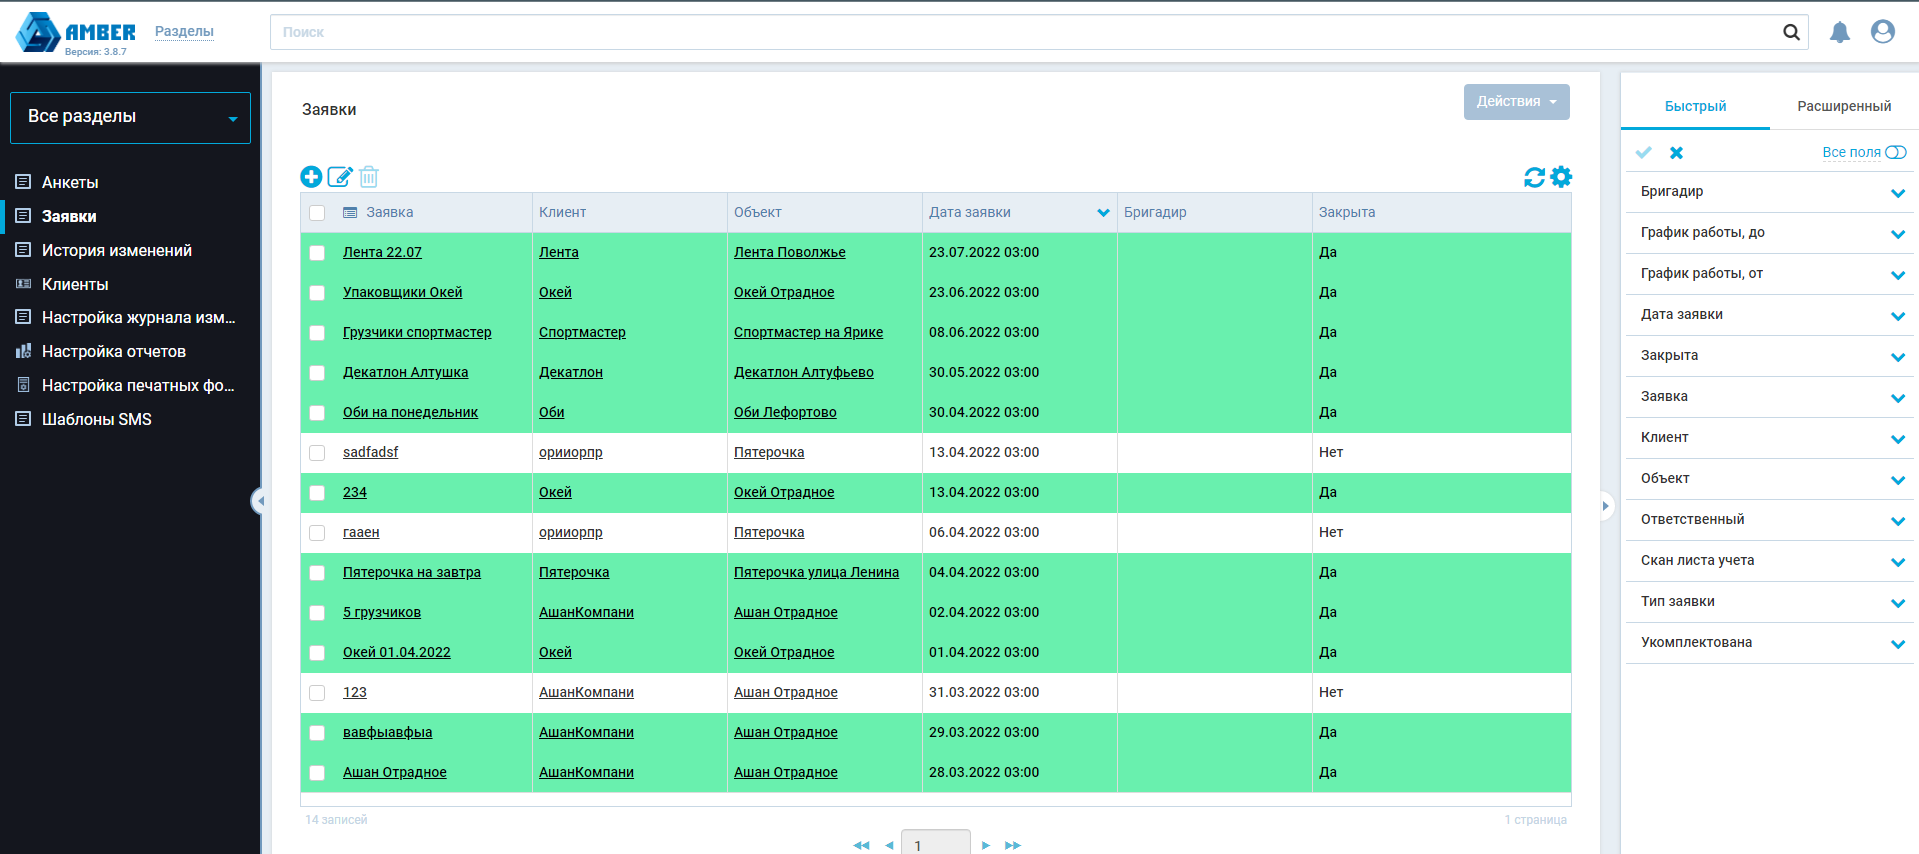Click the delete trash can icon

click(369, 177)
